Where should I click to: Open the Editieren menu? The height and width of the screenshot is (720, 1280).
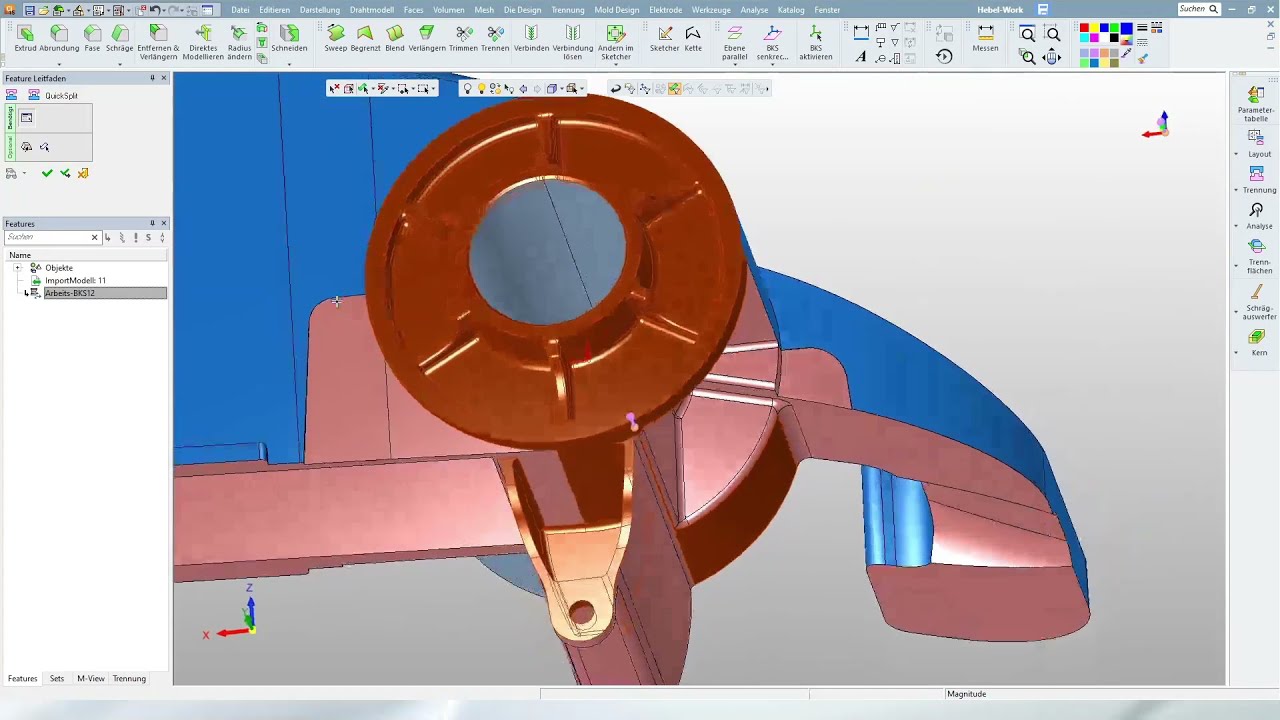point(274,10)
